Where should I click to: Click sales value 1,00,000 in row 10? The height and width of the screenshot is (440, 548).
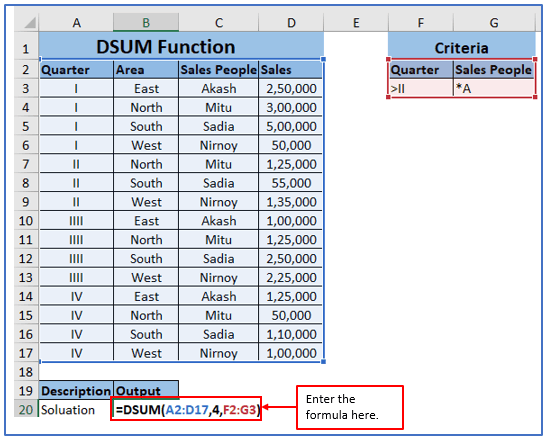pyautogui.click(x=291, y=221)
